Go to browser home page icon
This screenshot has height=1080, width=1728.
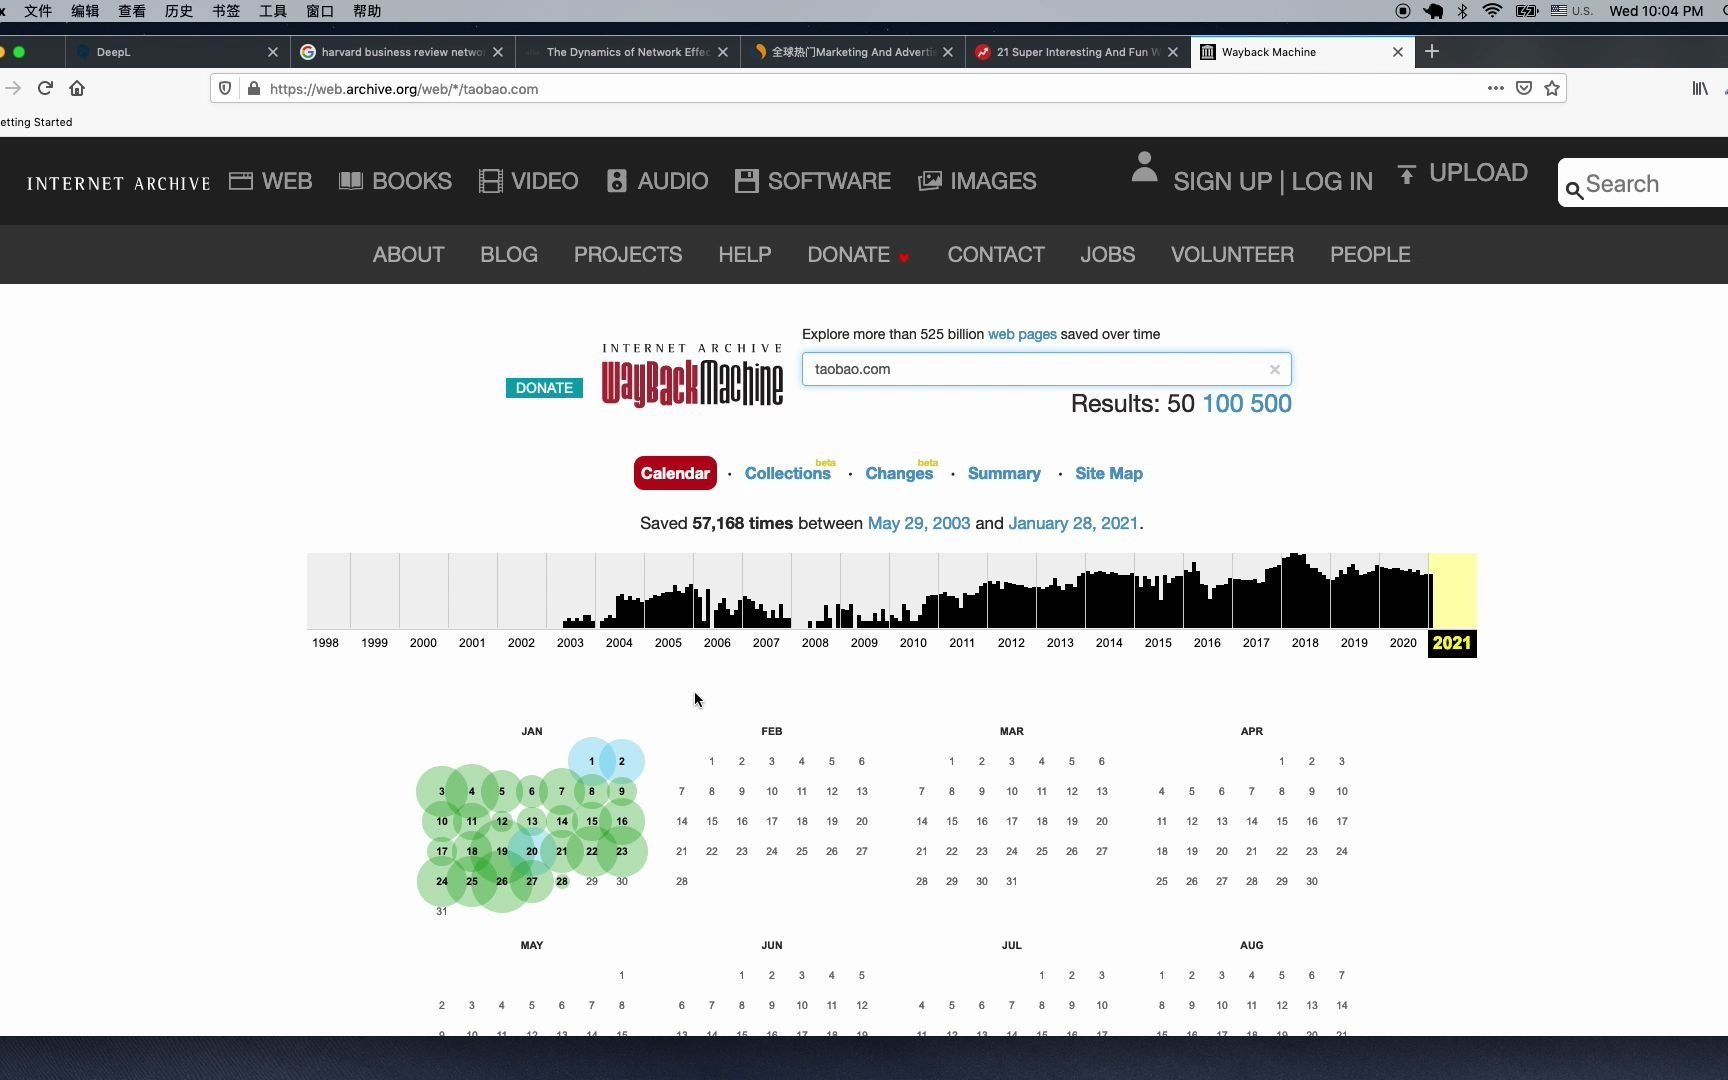coord(77,88)
